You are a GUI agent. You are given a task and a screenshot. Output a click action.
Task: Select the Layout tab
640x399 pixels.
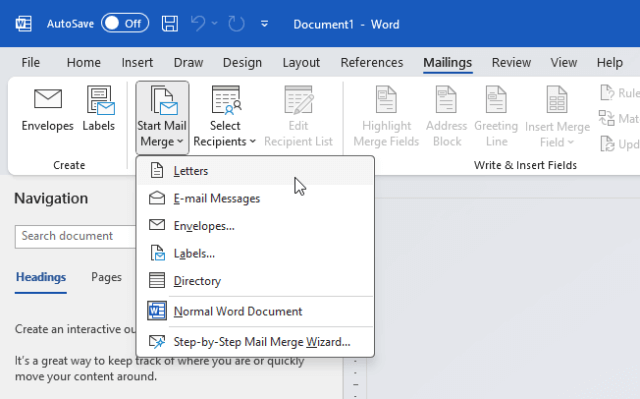coord(301,62)
